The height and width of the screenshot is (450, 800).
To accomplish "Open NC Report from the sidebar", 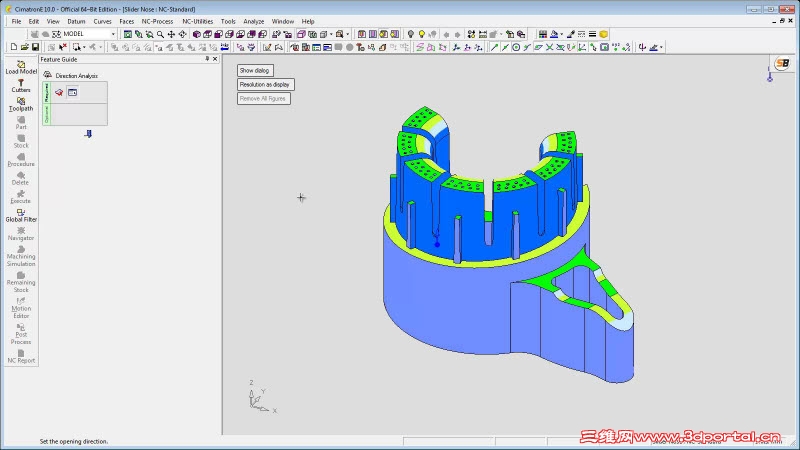I will tap(21, 356).
